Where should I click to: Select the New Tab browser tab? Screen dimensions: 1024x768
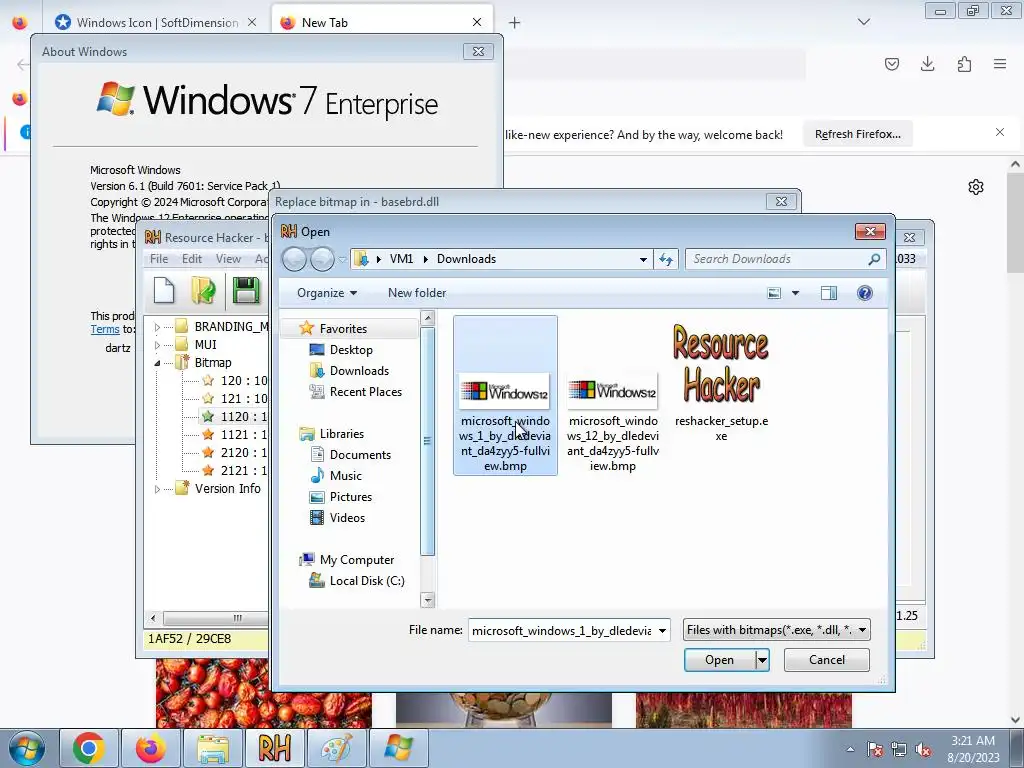381,23
